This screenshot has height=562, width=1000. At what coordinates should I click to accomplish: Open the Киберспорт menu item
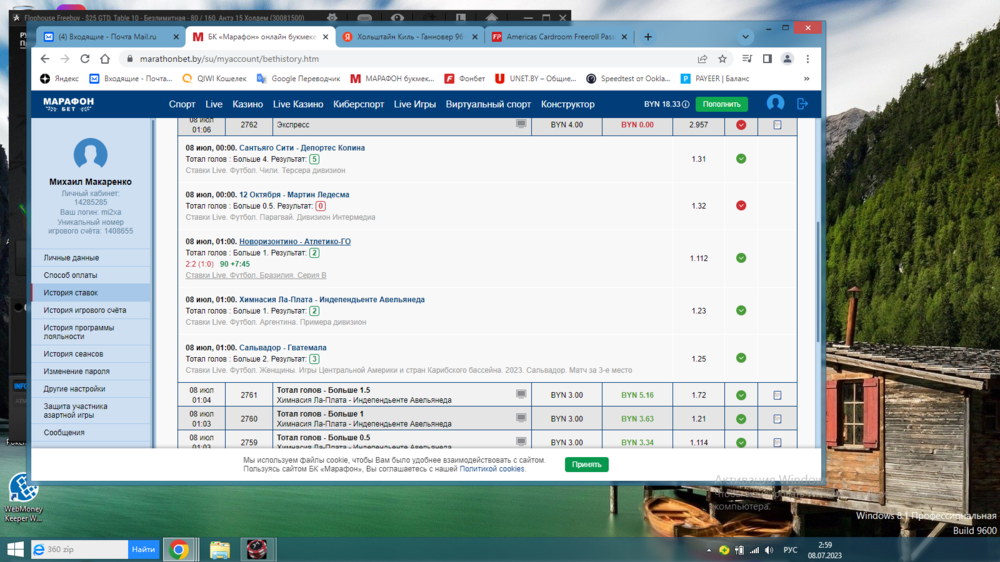pyautogui.click(x=358, y=104)
